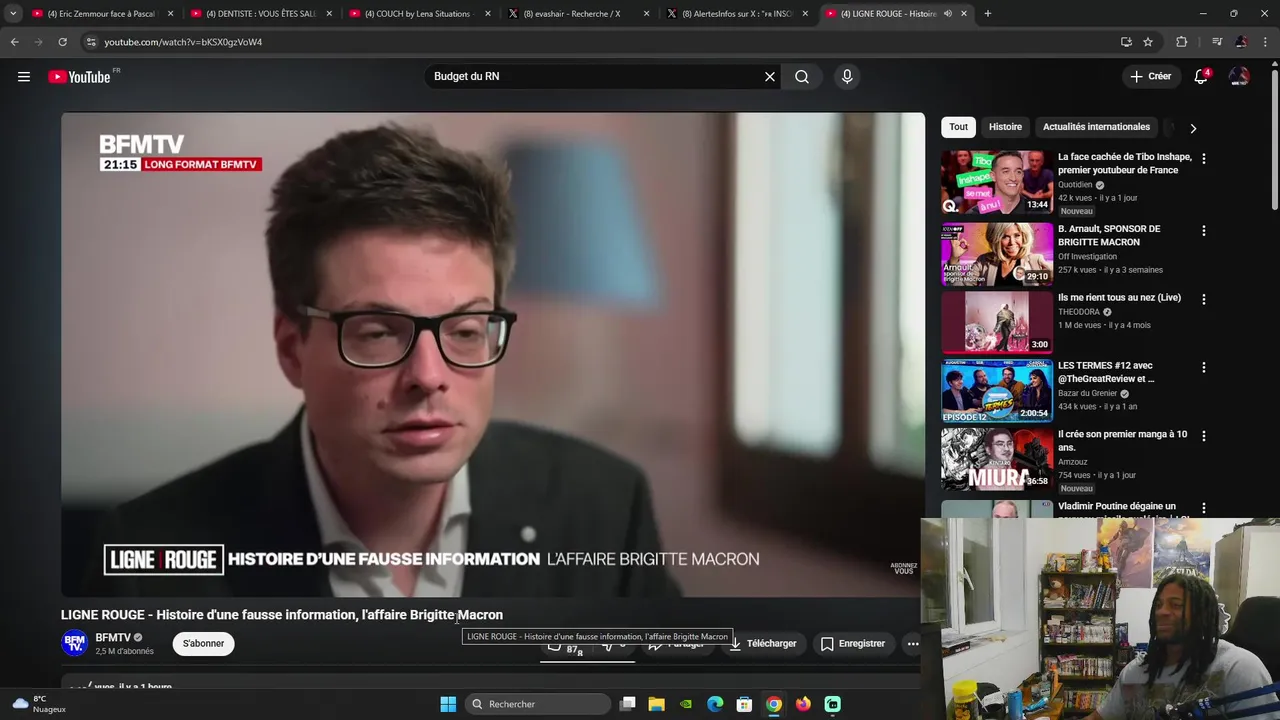Open Microsoft Edge from the taskbar
This screenshot has height=720, width=1280.
coord(715,704)
